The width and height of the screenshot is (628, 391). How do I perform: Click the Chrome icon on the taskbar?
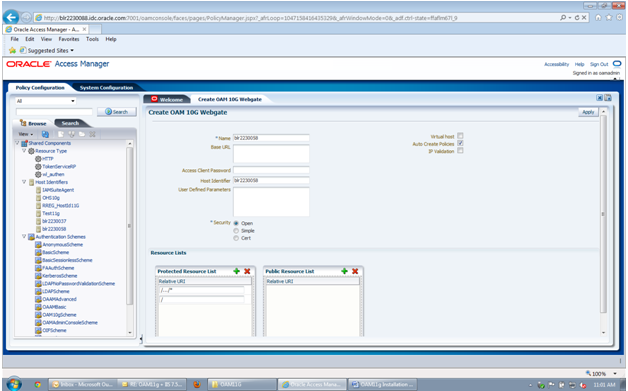click(x=37, y=384)
